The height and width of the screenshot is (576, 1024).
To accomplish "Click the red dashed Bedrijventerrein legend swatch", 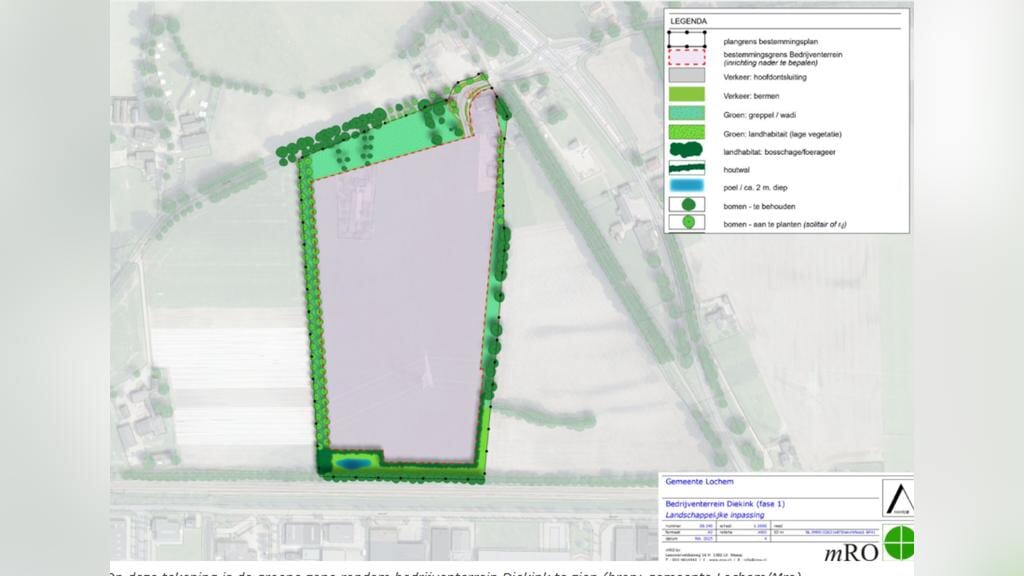I will click(x=686, y=57).
